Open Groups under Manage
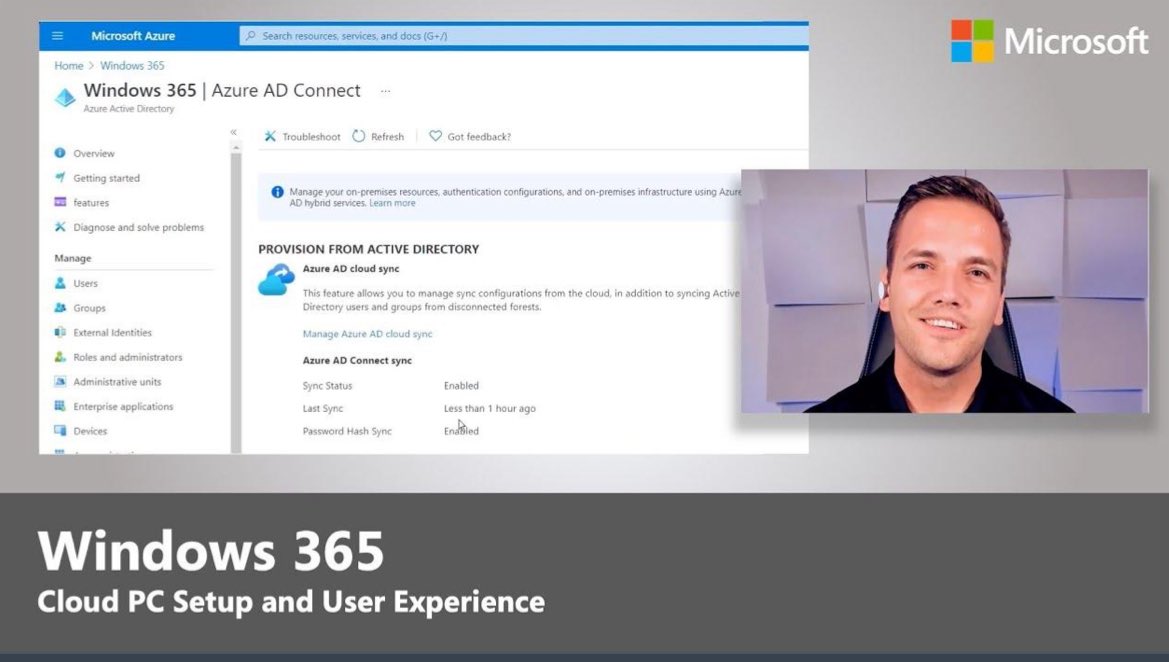 89,308
